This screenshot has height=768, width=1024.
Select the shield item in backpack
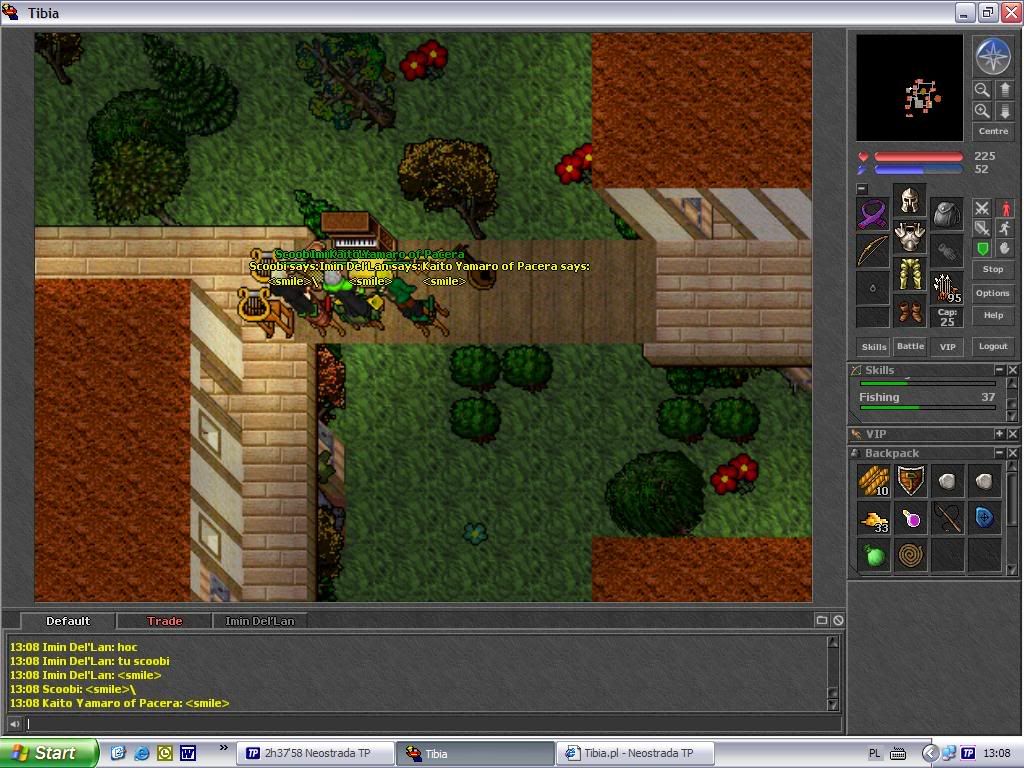tap(910, 481)
